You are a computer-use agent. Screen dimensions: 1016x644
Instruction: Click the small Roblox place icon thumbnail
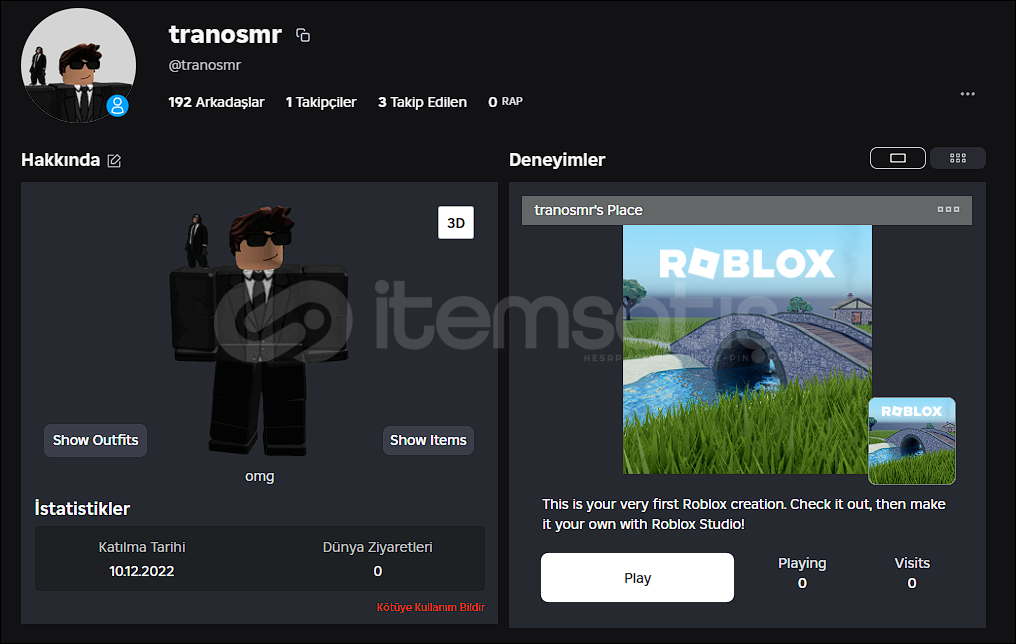[912, 441]
